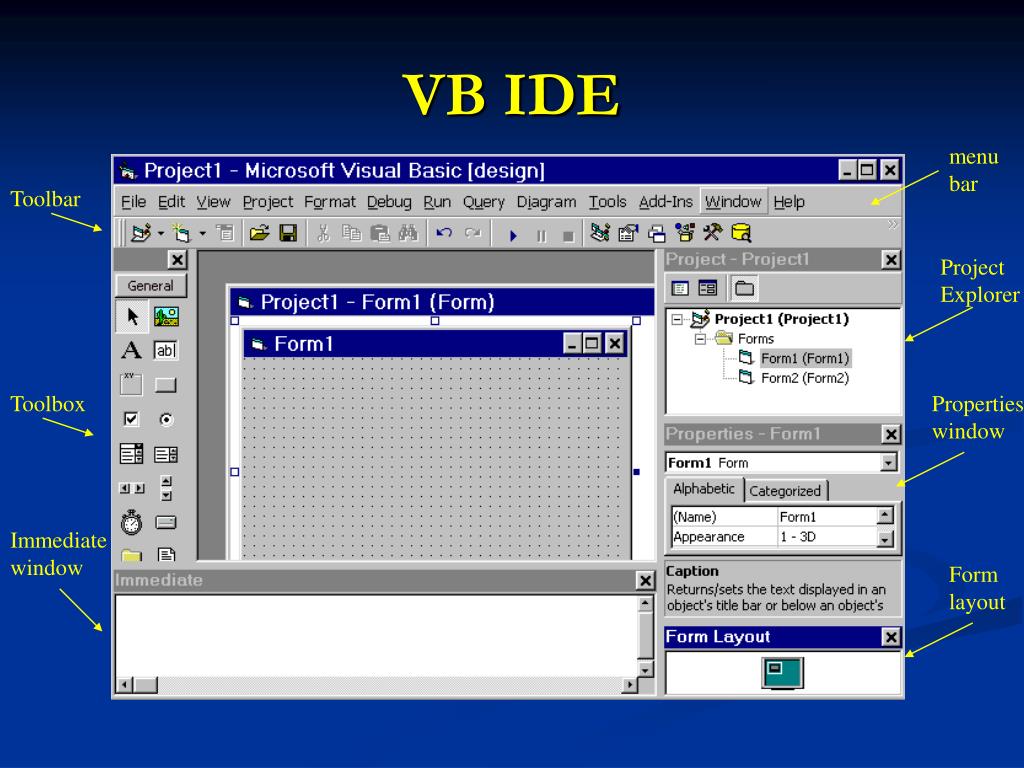Viewport: 1024px width, 768px height.
Task: Toggle Folders in the Project Explorer
Action: (x=744, y=288)
